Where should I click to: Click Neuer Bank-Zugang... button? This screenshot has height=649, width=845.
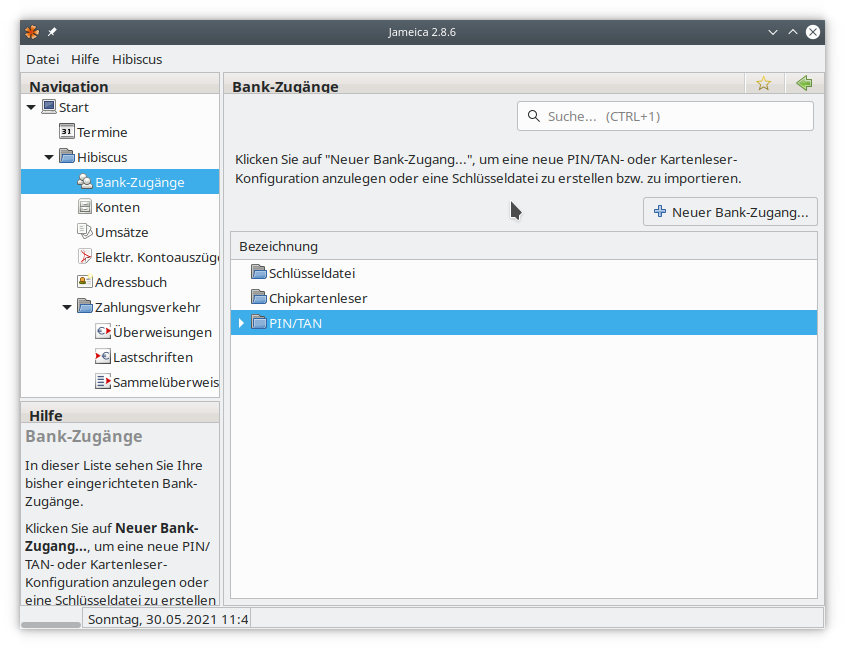click(x=730, y=211)
